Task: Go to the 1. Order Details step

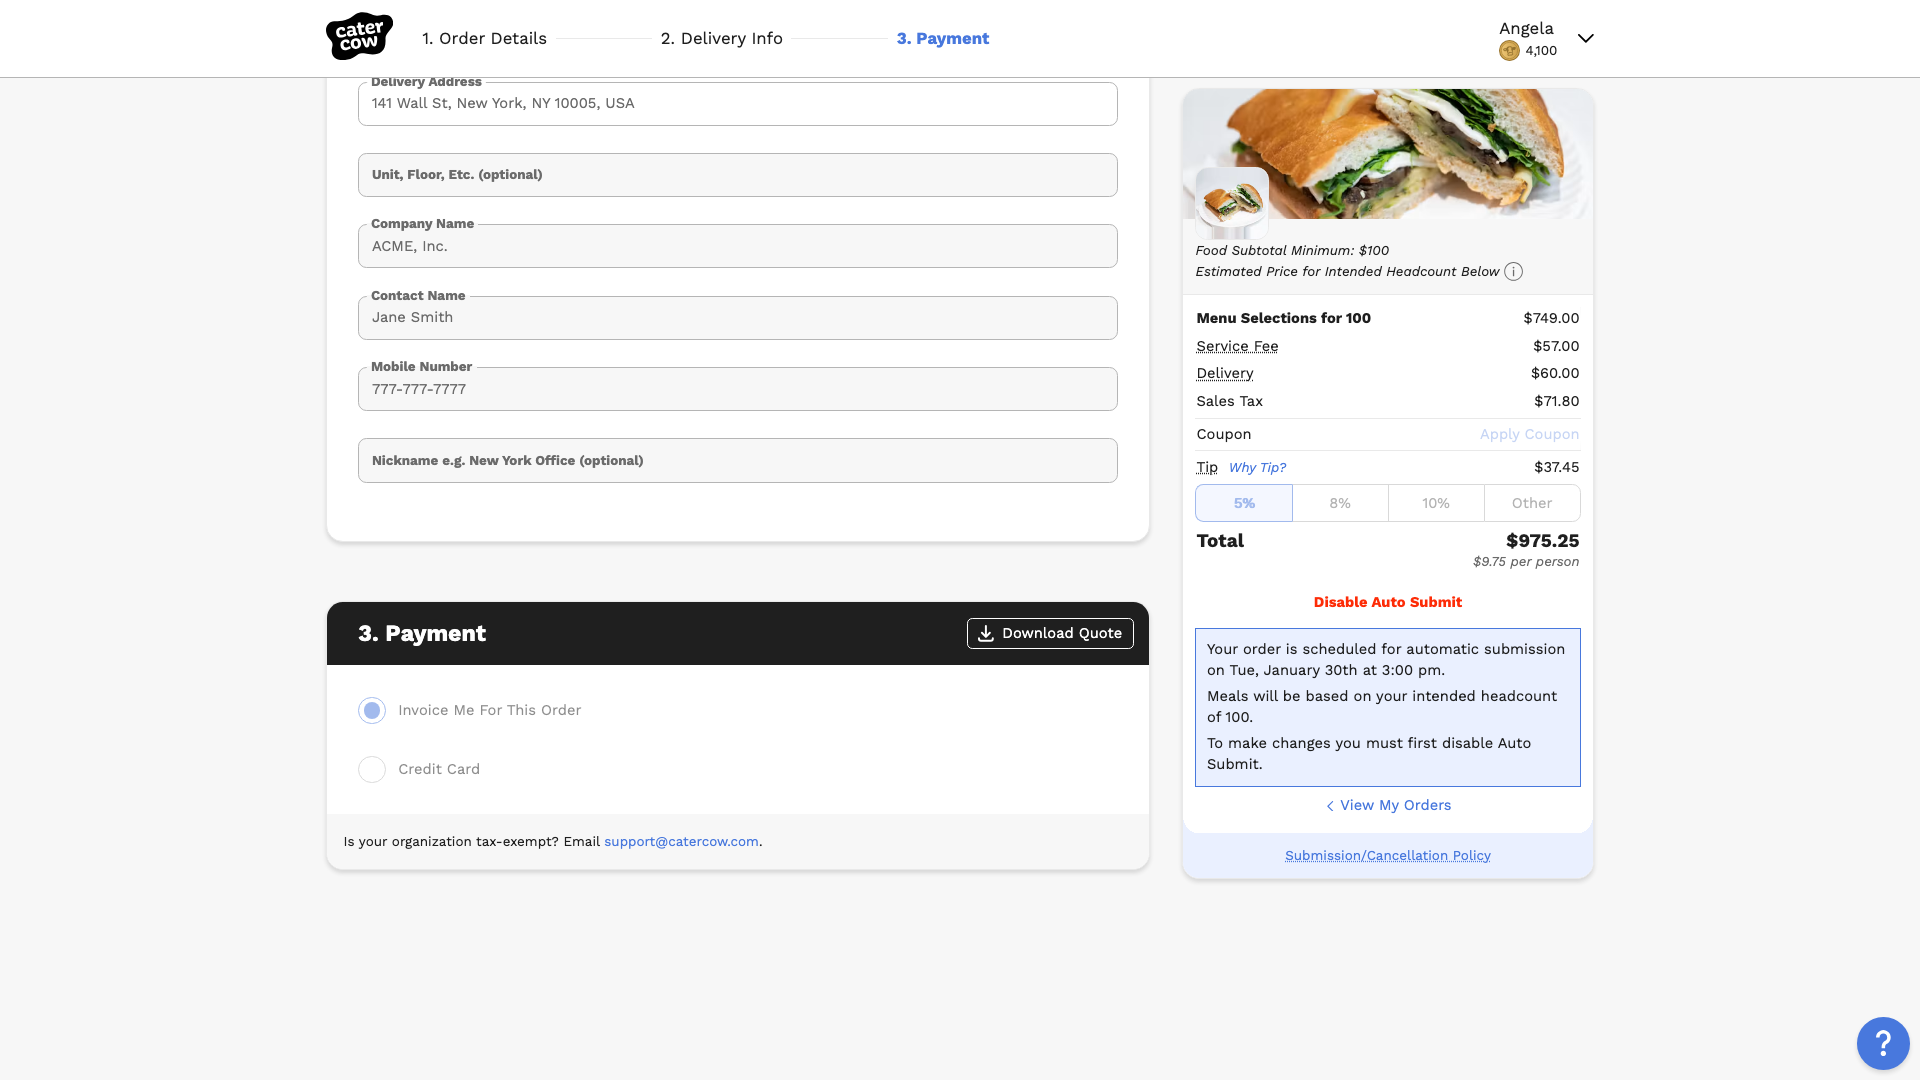Action: click(484, 38)
